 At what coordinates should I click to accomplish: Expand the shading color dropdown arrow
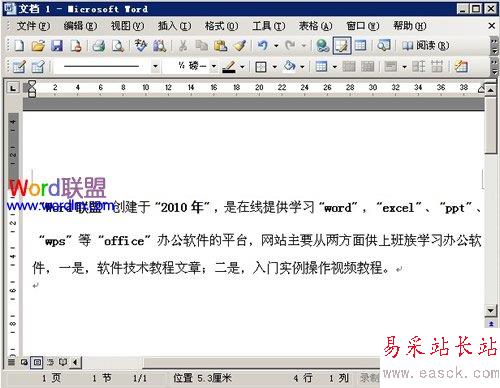pyautogui.click(x=302, y=67)
